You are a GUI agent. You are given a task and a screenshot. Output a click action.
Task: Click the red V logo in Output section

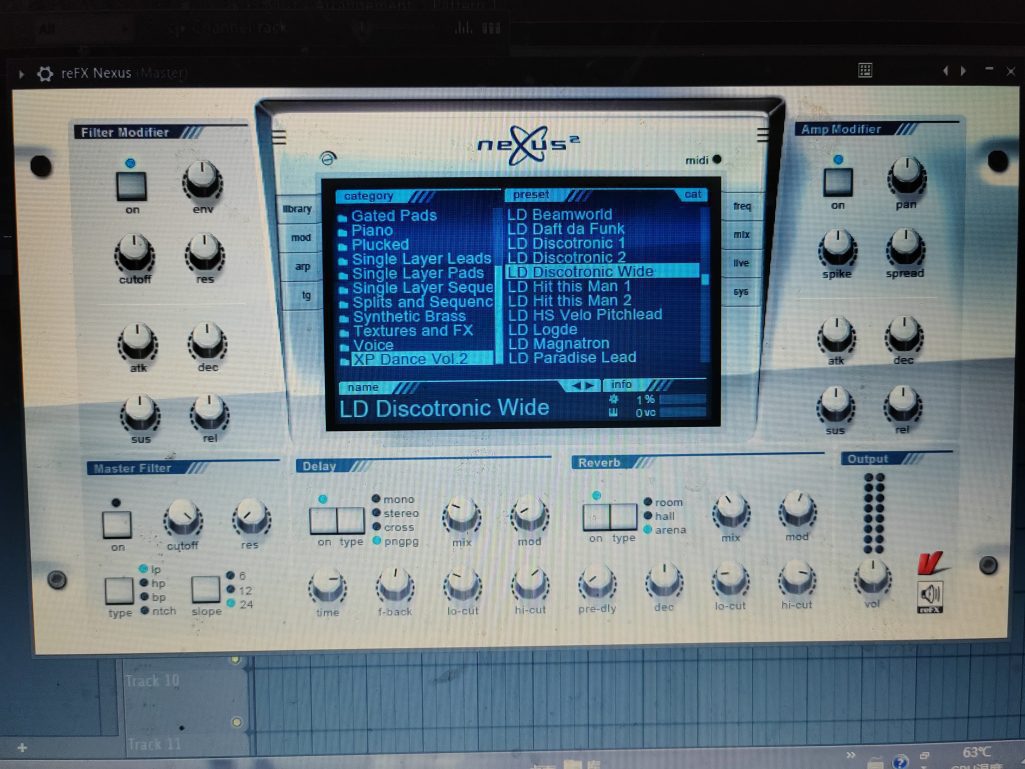coord(930,562)
